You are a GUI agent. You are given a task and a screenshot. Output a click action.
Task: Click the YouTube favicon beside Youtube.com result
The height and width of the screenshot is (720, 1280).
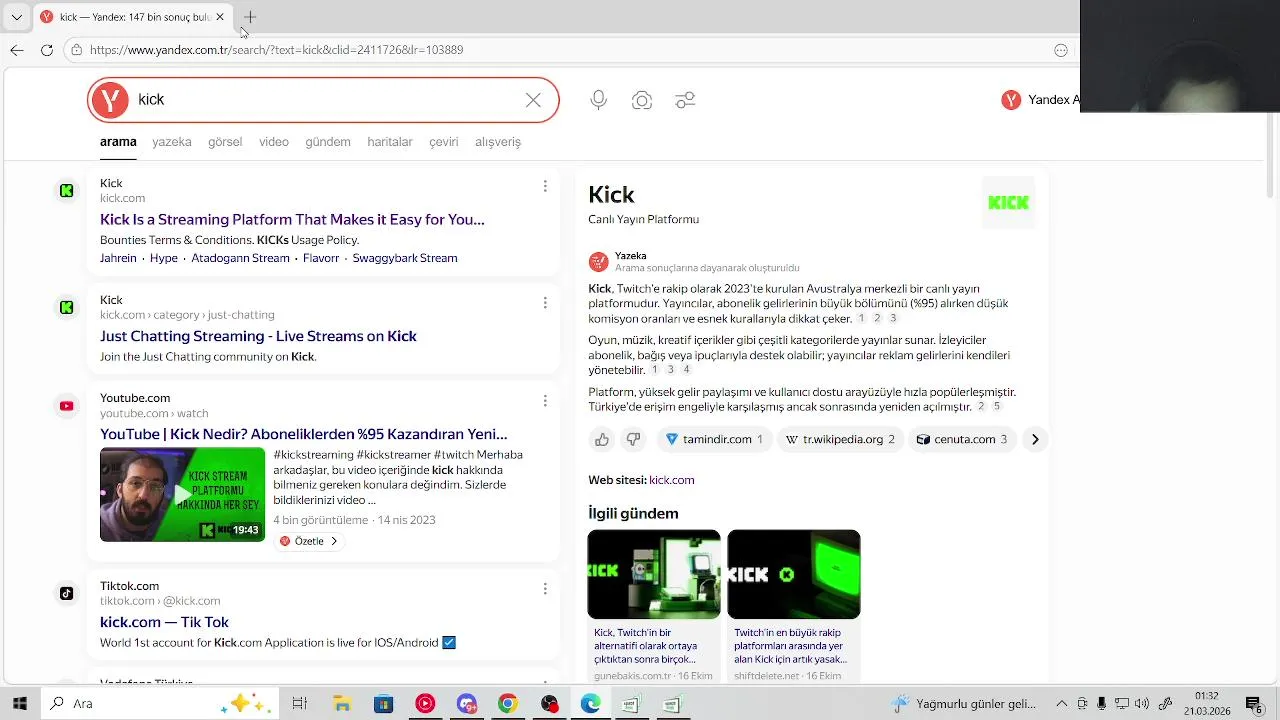pyautogui.click(x=66, y=406)
